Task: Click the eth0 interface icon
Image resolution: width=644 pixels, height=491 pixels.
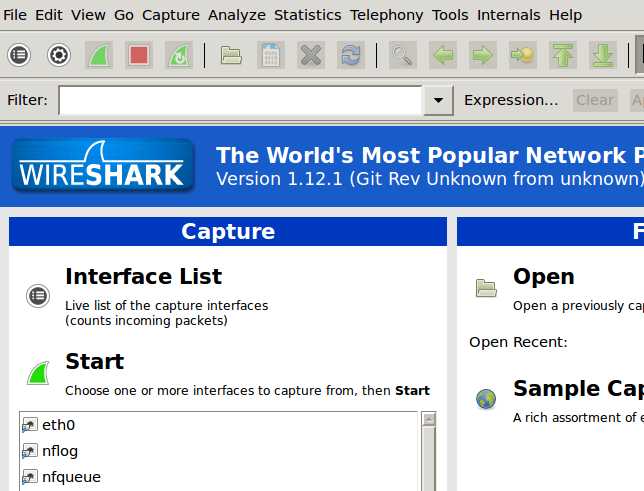Action: click(30, 425)
